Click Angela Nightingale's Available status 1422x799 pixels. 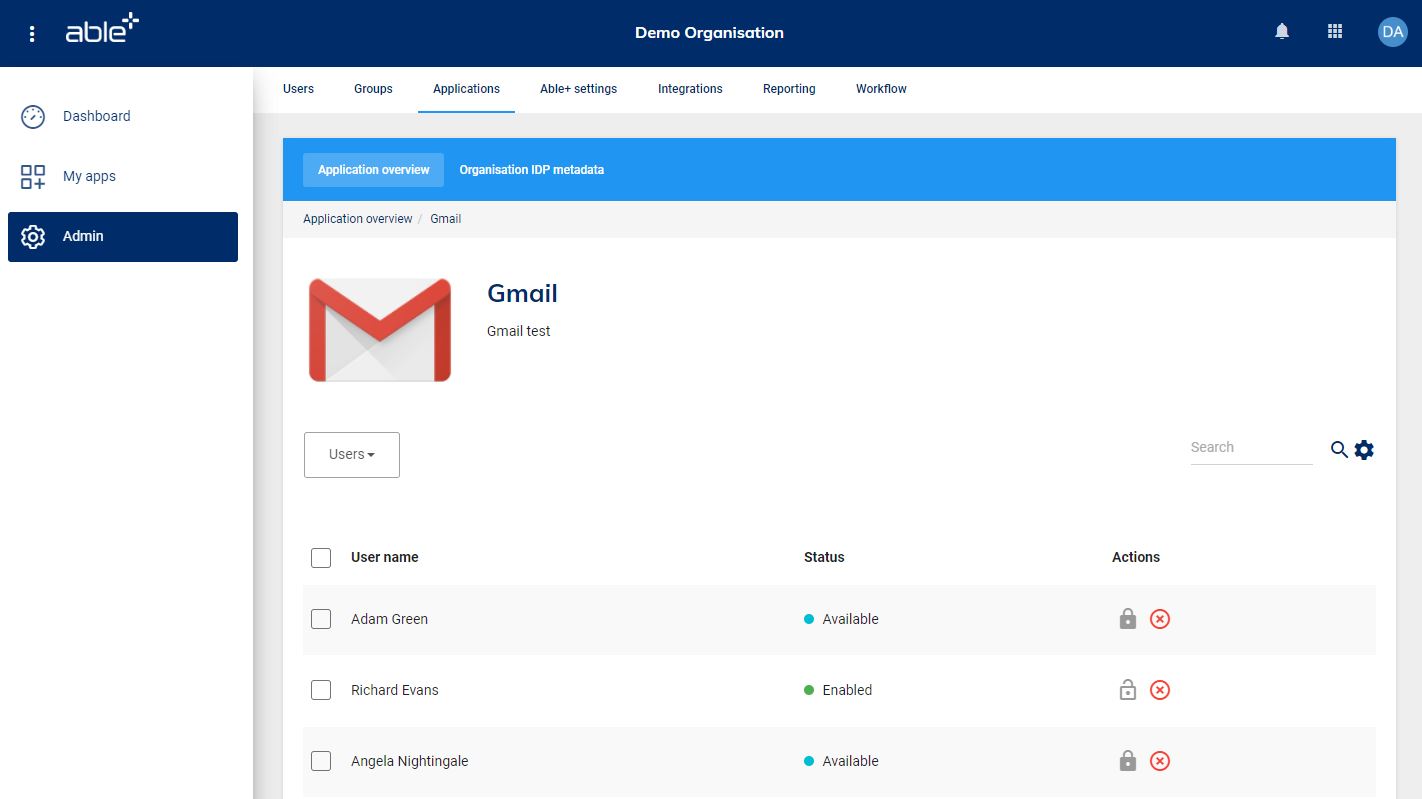(x=841, y=761)
